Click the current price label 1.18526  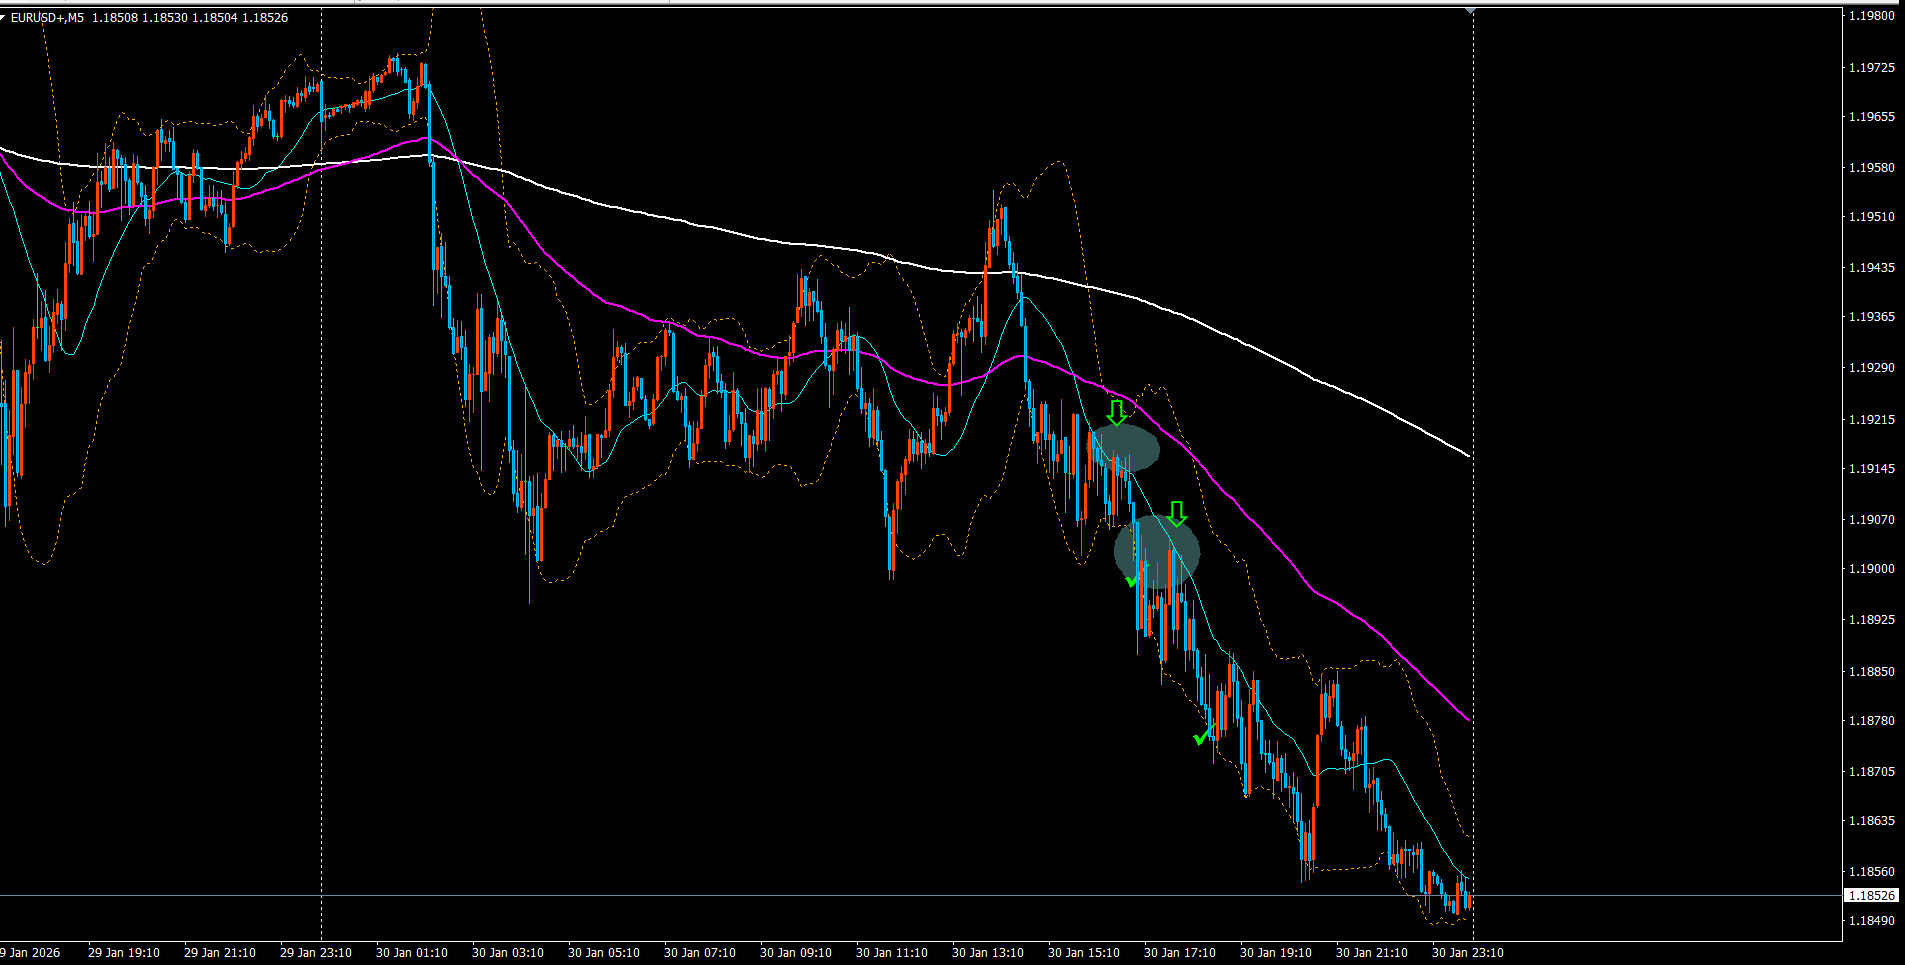tap(1872, 896)
